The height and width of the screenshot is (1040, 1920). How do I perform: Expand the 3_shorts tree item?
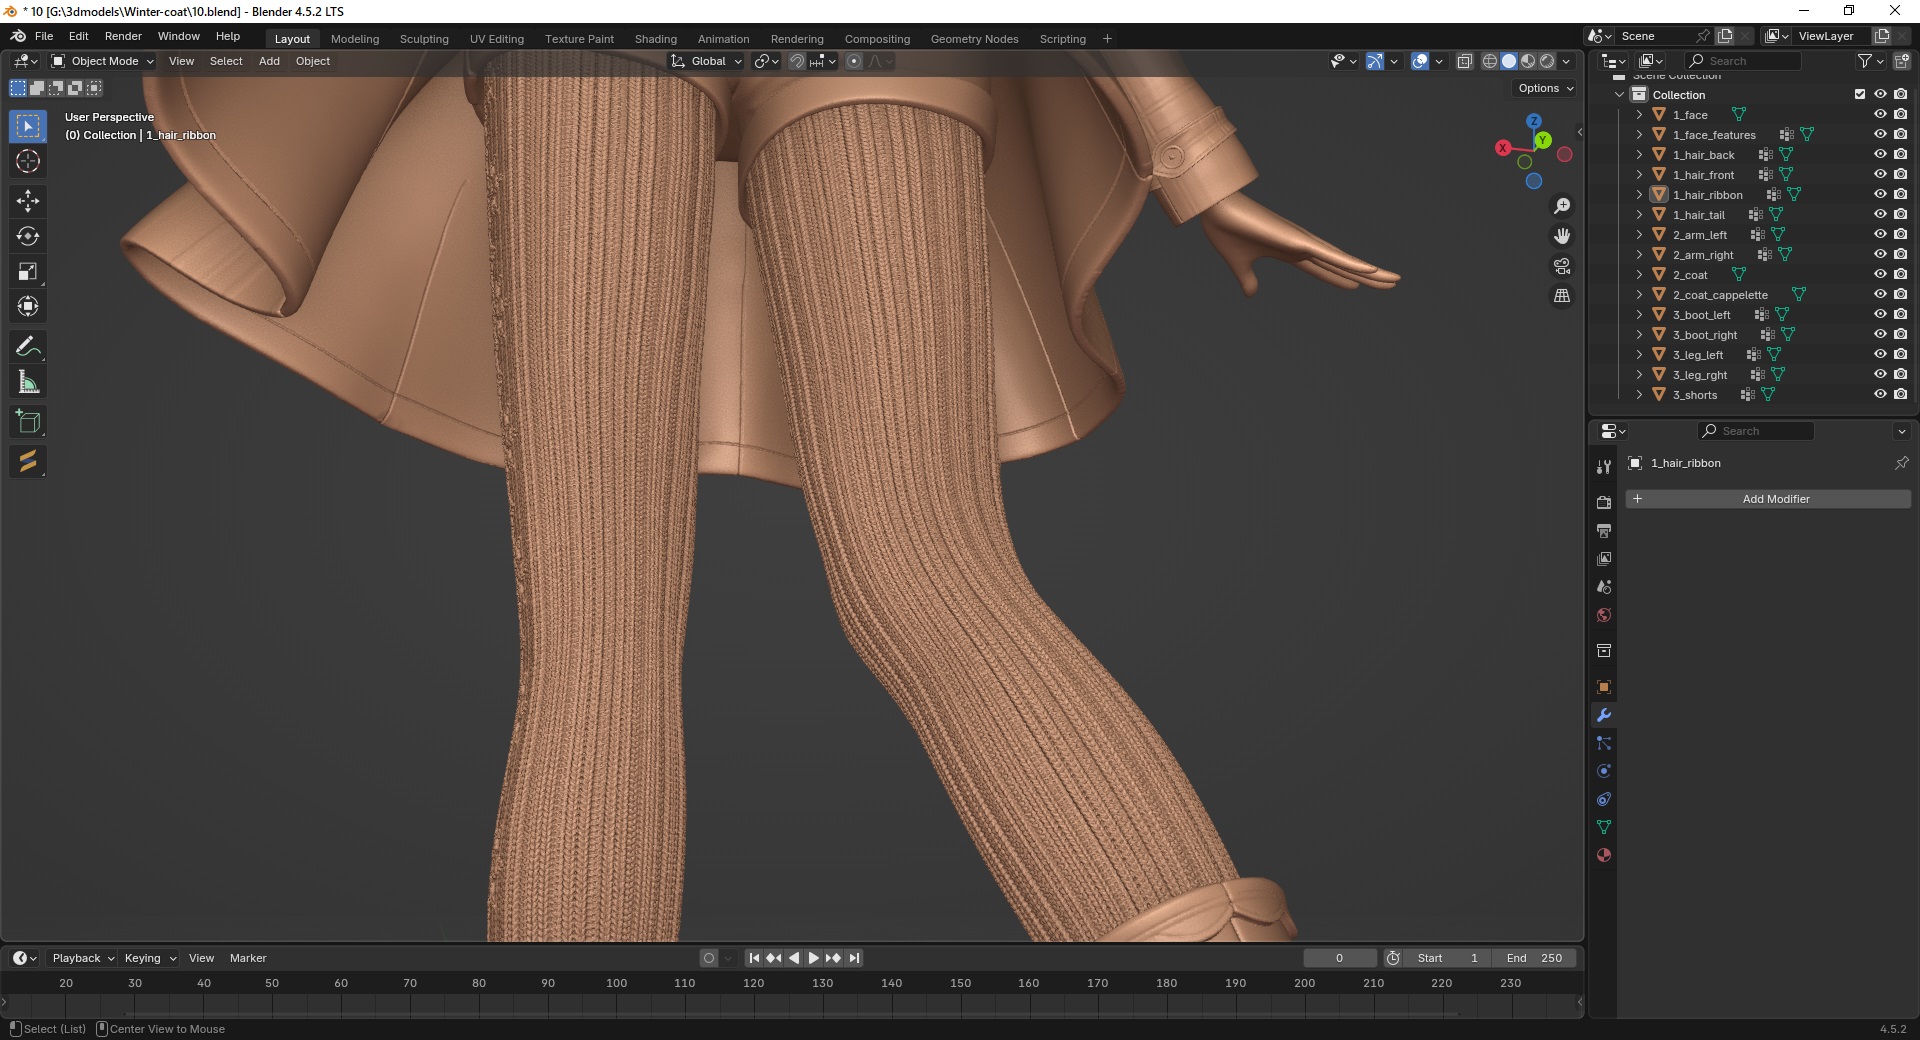point(1639,395)
